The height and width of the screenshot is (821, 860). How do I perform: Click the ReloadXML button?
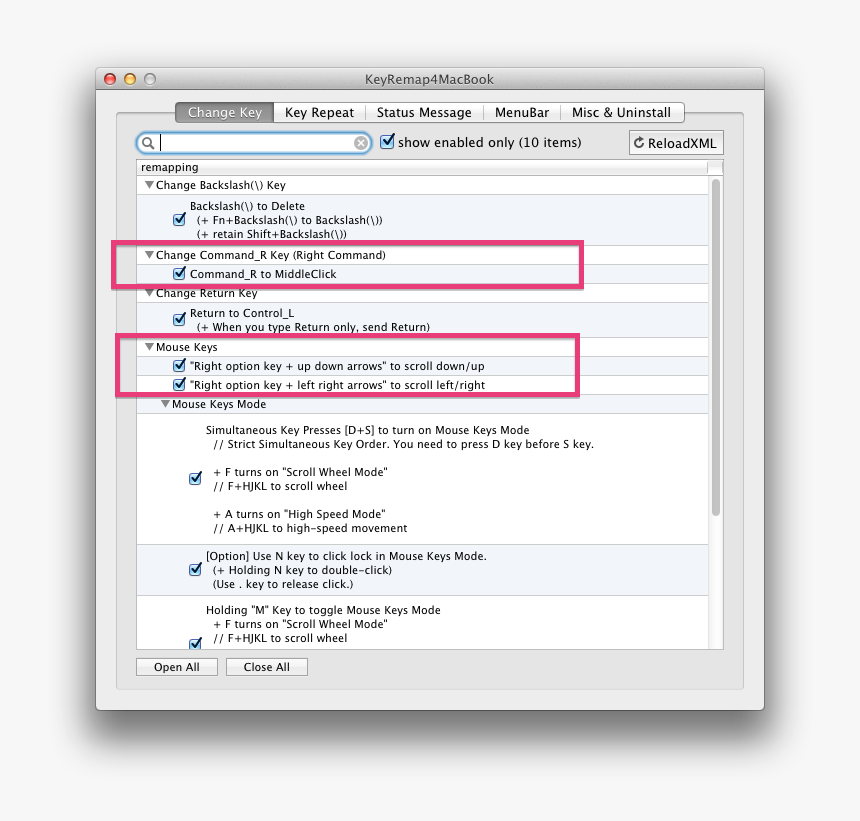click(676, 143)
